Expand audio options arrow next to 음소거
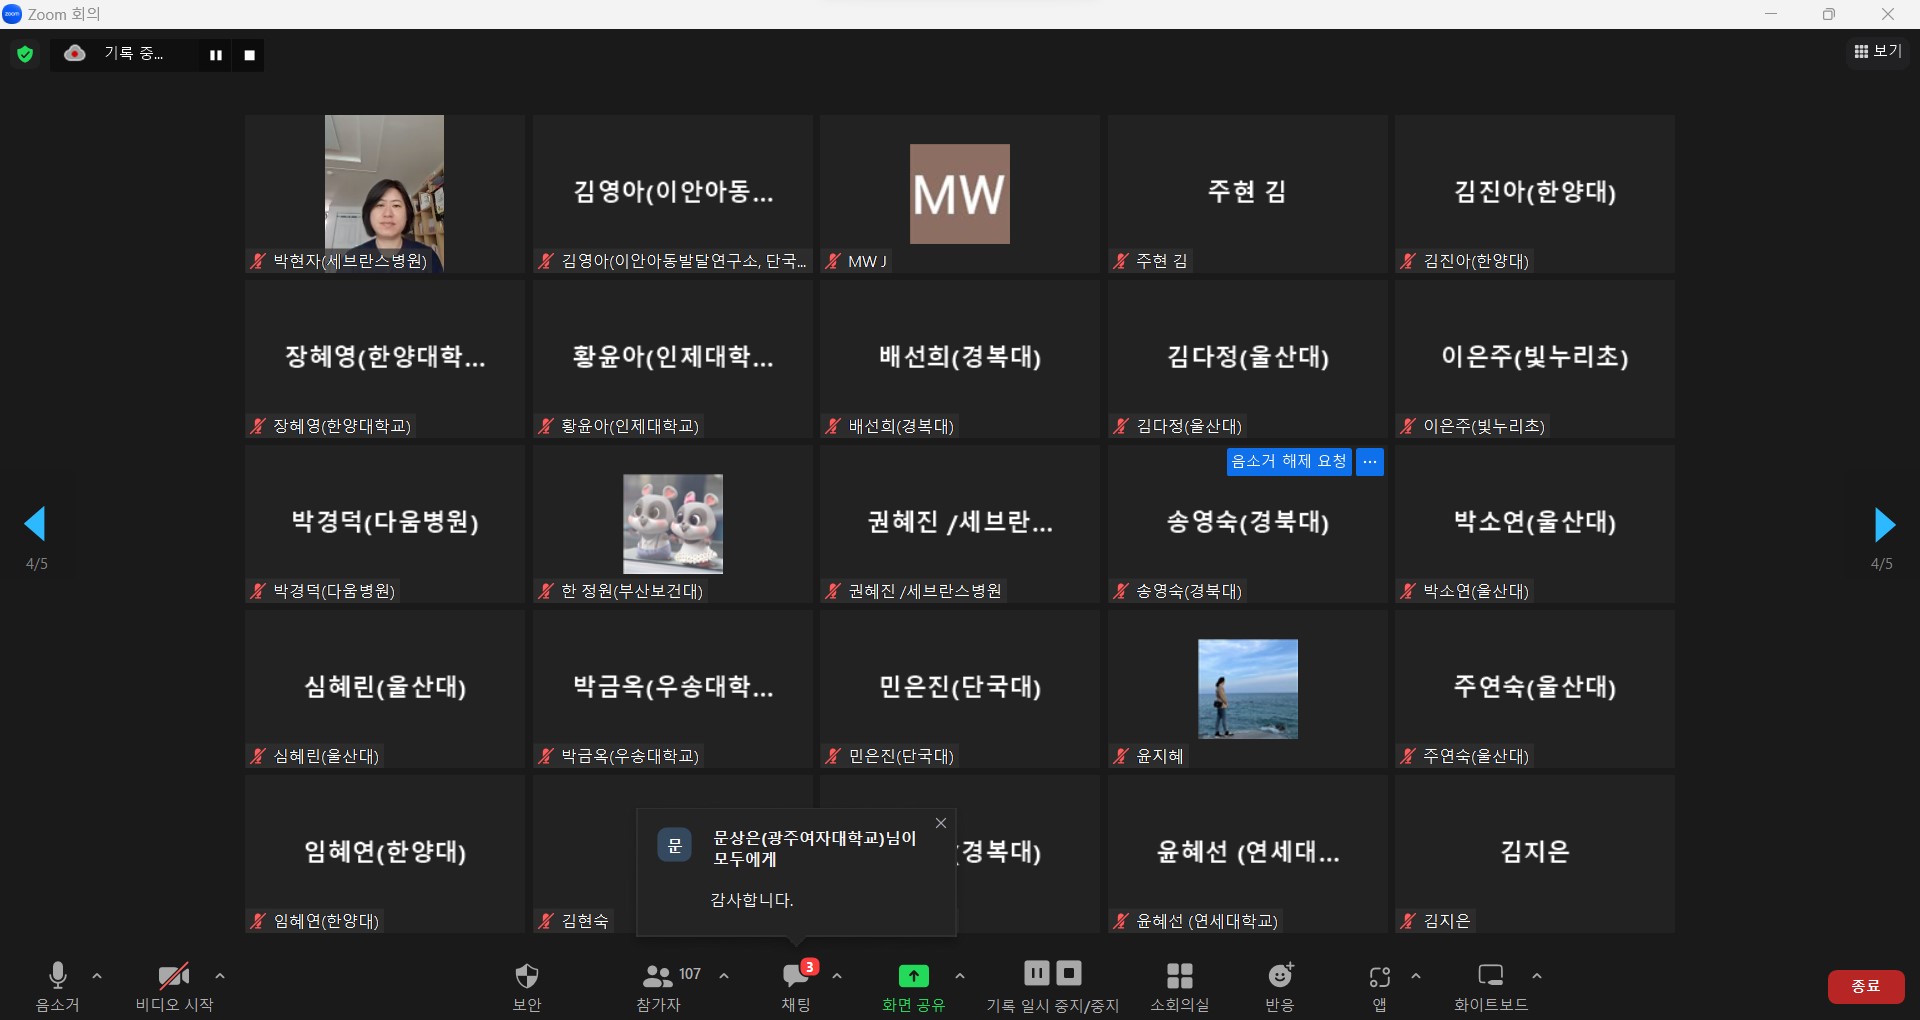 click(x=97, y=976)
